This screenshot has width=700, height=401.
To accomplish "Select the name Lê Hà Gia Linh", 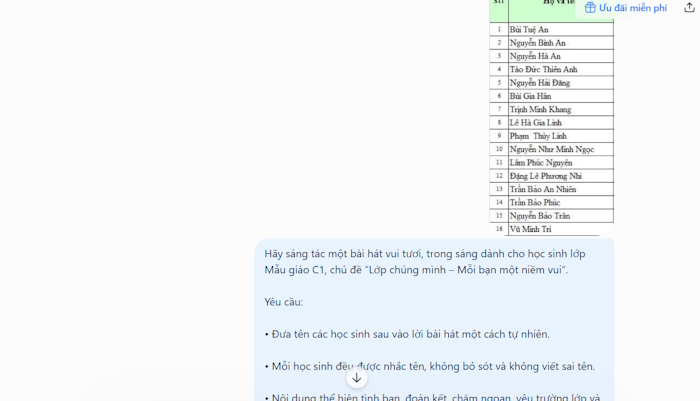I will (x=536, y=123).
